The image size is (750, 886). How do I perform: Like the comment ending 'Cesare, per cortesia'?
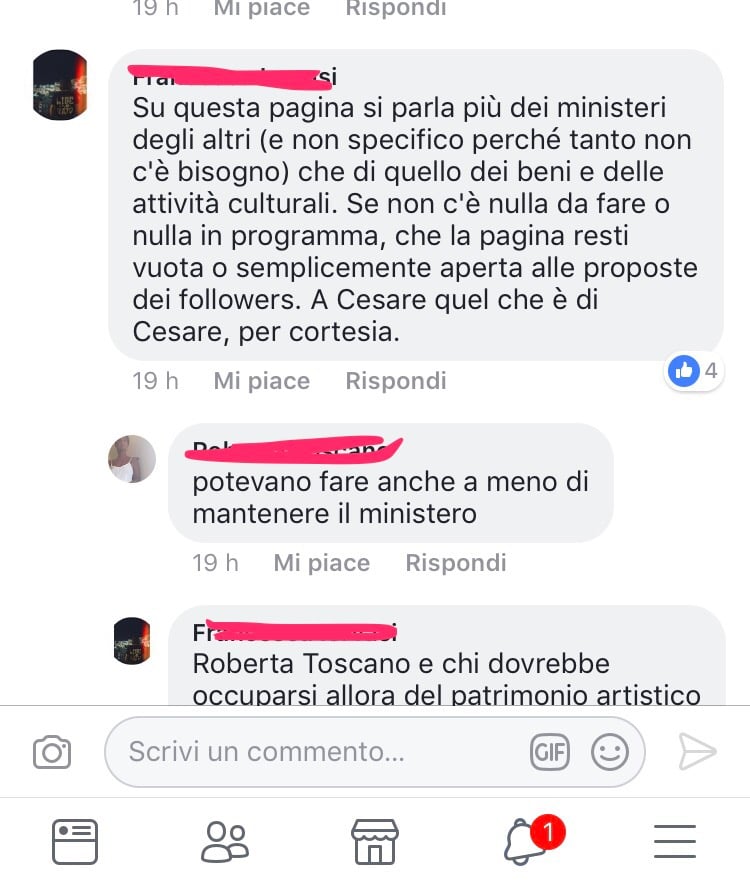(x=262, y=381)
